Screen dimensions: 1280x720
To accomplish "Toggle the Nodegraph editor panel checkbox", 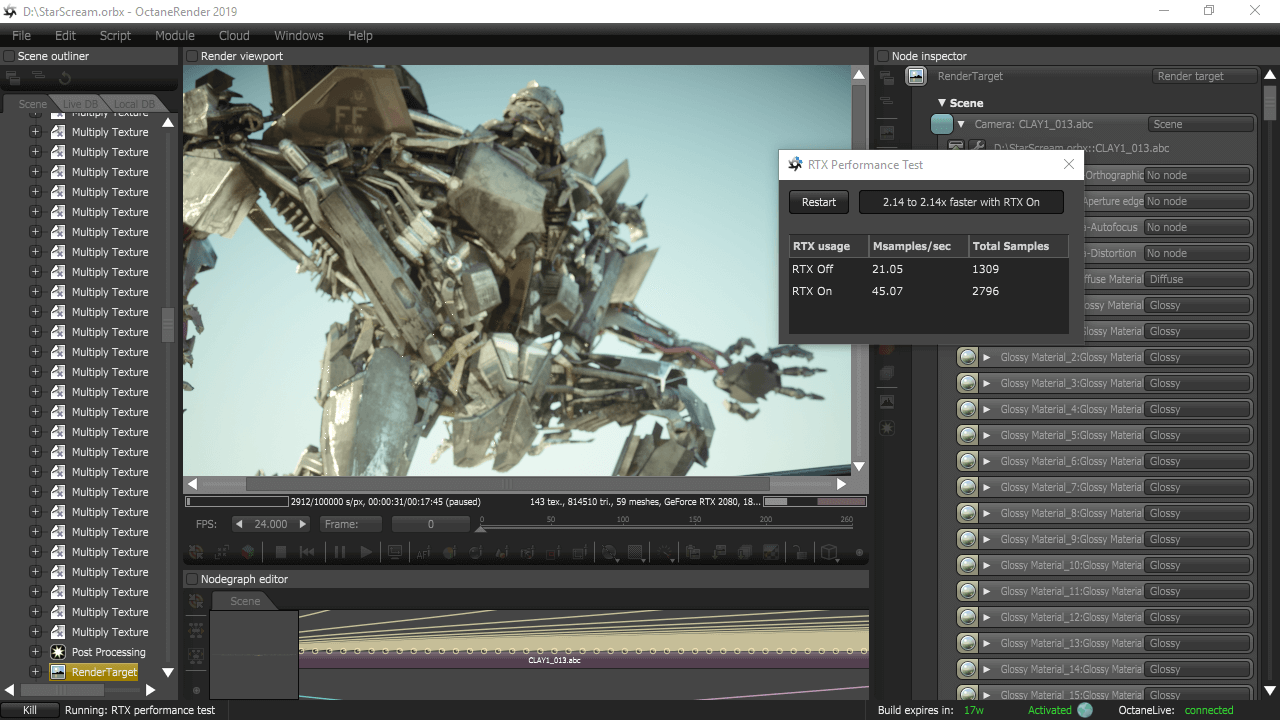I will 191,579.
